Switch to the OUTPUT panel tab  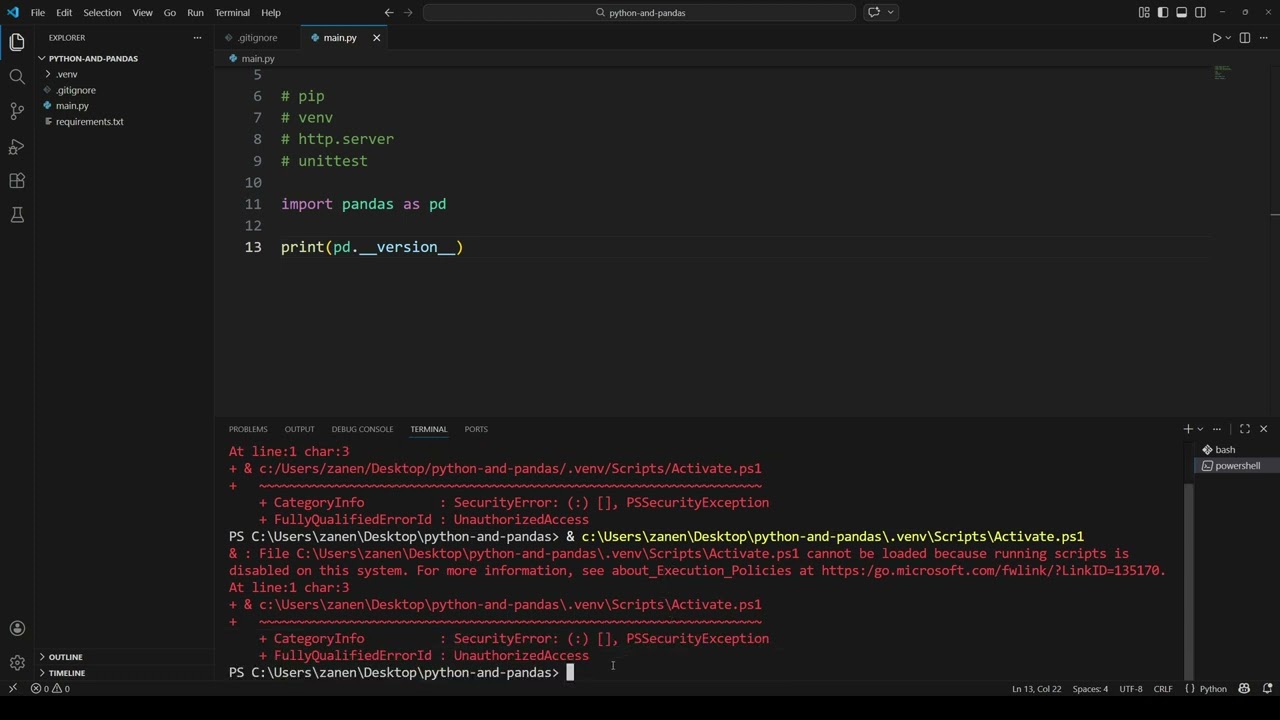tap(299, 429)
